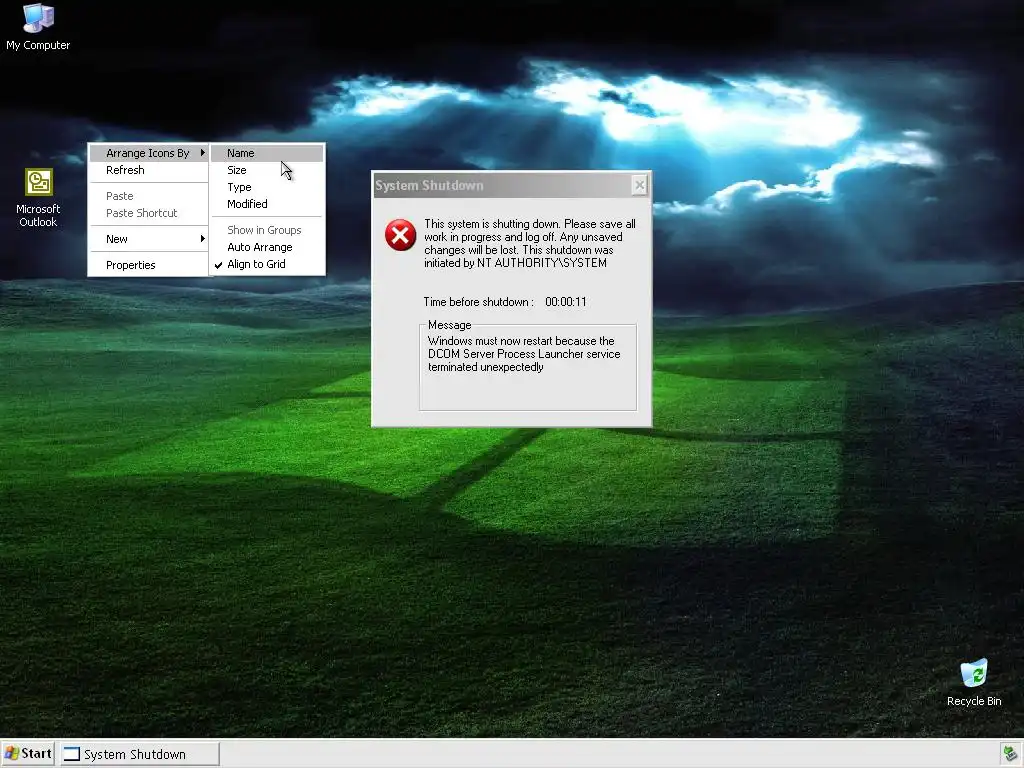Click the 00:00:11 shutdown countdown timer
Screen dimensions: 1024x768
tap(566, 302)
